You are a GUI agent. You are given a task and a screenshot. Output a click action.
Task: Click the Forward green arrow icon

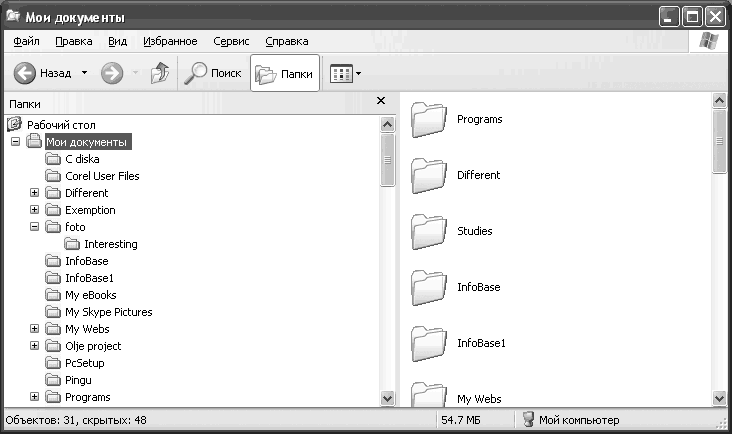point(112,73)
